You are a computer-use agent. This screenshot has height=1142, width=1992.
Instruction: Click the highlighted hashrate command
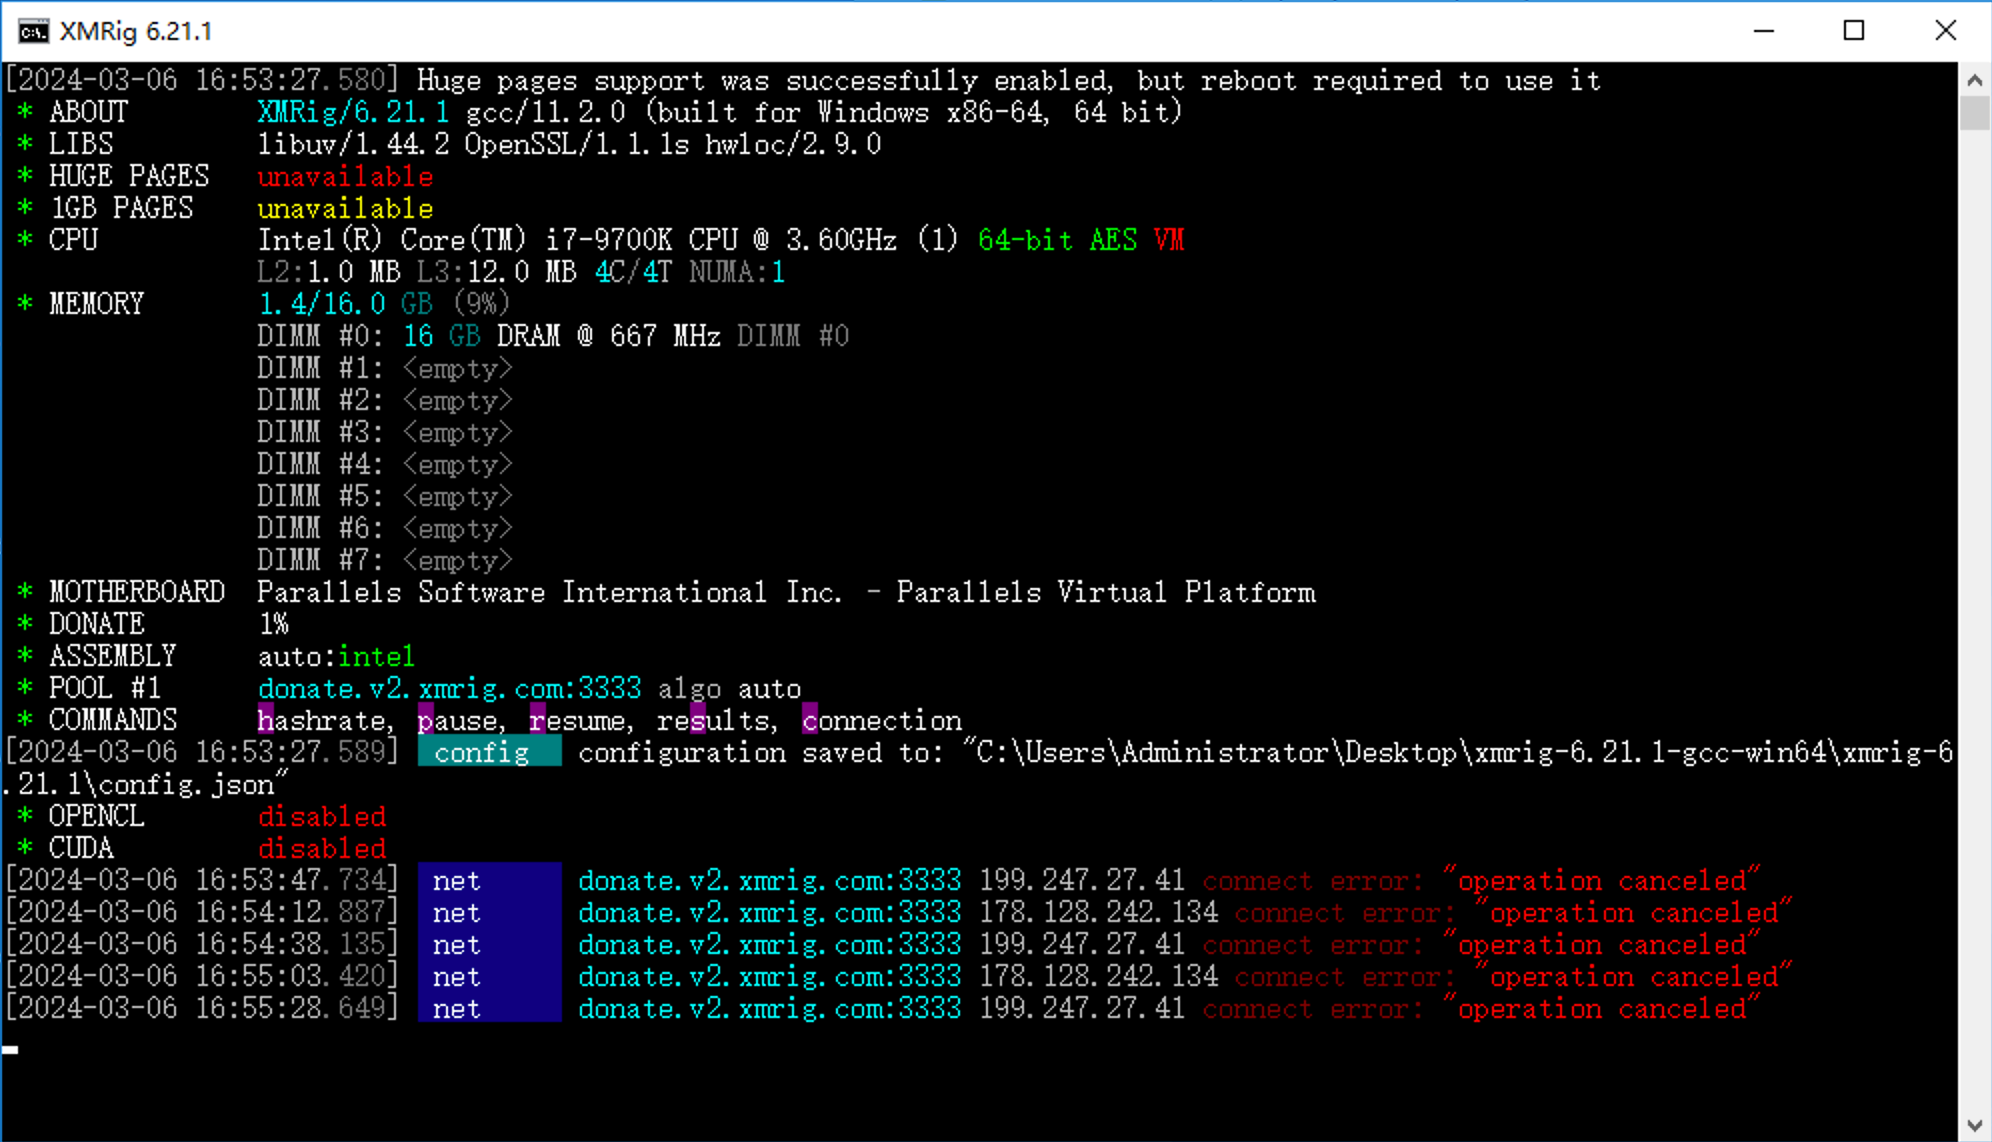click(322, 720)
